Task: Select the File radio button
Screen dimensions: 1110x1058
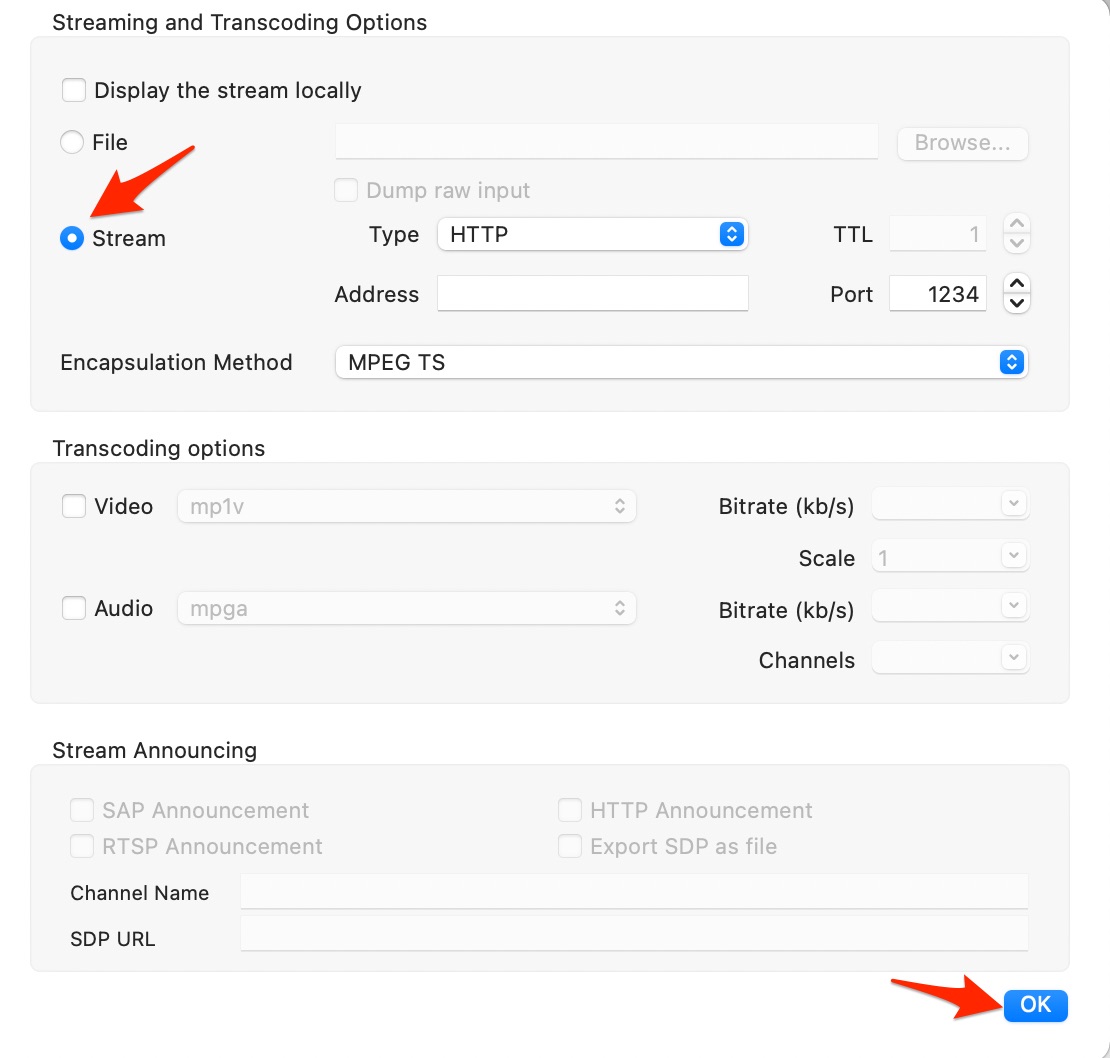Action: (71, 142)
